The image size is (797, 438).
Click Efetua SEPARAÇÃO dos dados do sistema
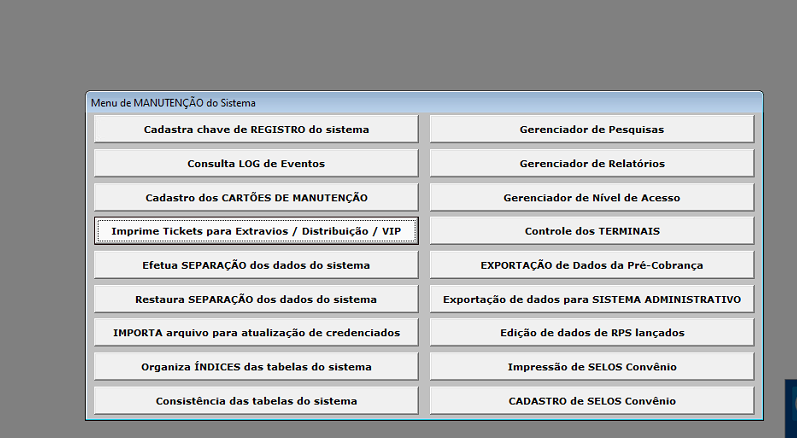[x=256, y=265]
